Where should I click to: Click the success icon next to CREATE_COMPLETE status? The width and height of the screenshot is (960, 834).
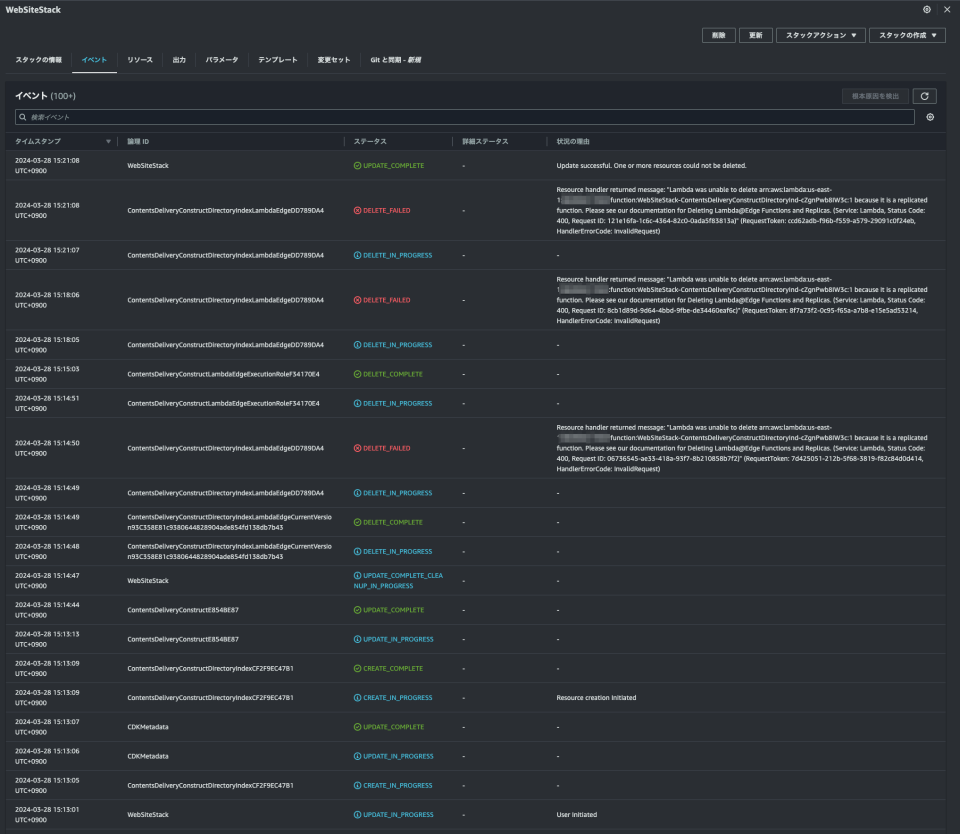pos(357,668)
